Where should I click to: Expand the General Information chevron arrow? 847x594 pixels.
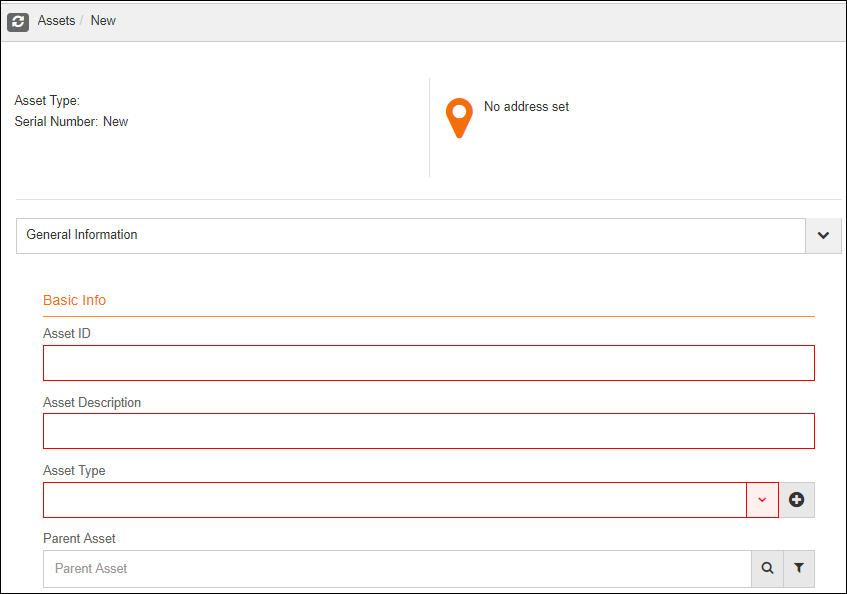pyautogui.click(x=823, y=235)
